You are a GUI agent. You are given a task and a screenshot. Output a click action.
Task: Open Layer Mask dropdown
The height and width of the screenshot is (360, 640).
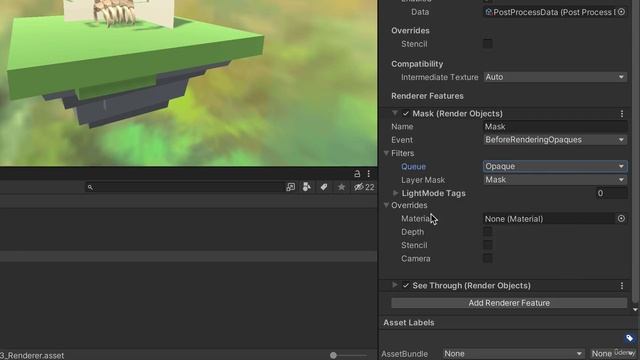555,180
